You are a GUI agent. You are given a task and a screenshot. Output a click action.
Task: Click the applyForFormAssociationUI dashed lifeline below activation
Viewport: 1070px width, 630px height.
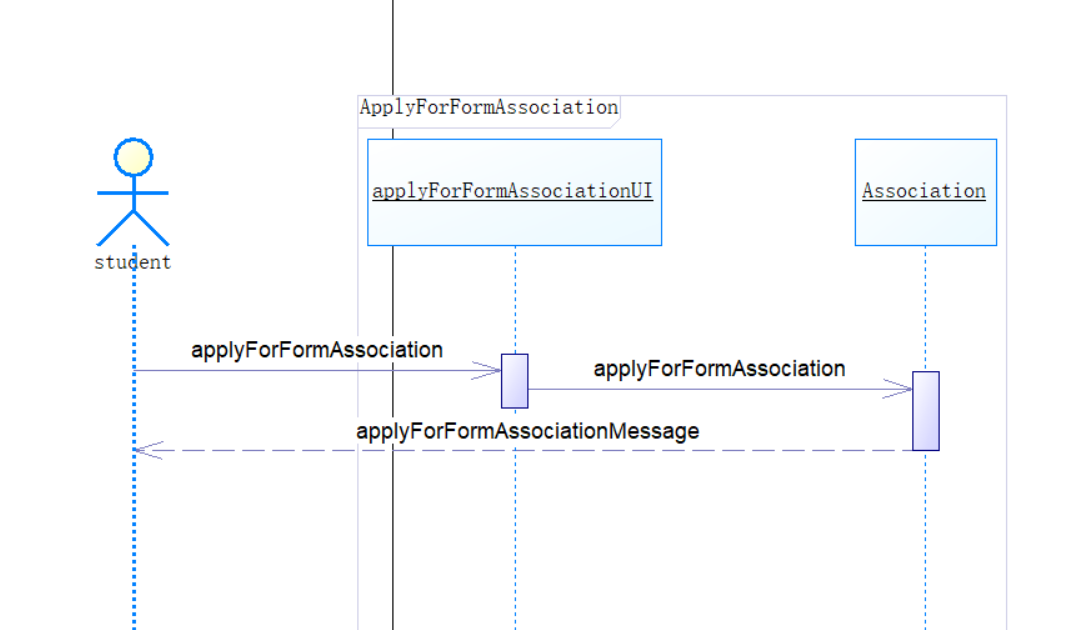pyautogui.click(x=515, y=530)
